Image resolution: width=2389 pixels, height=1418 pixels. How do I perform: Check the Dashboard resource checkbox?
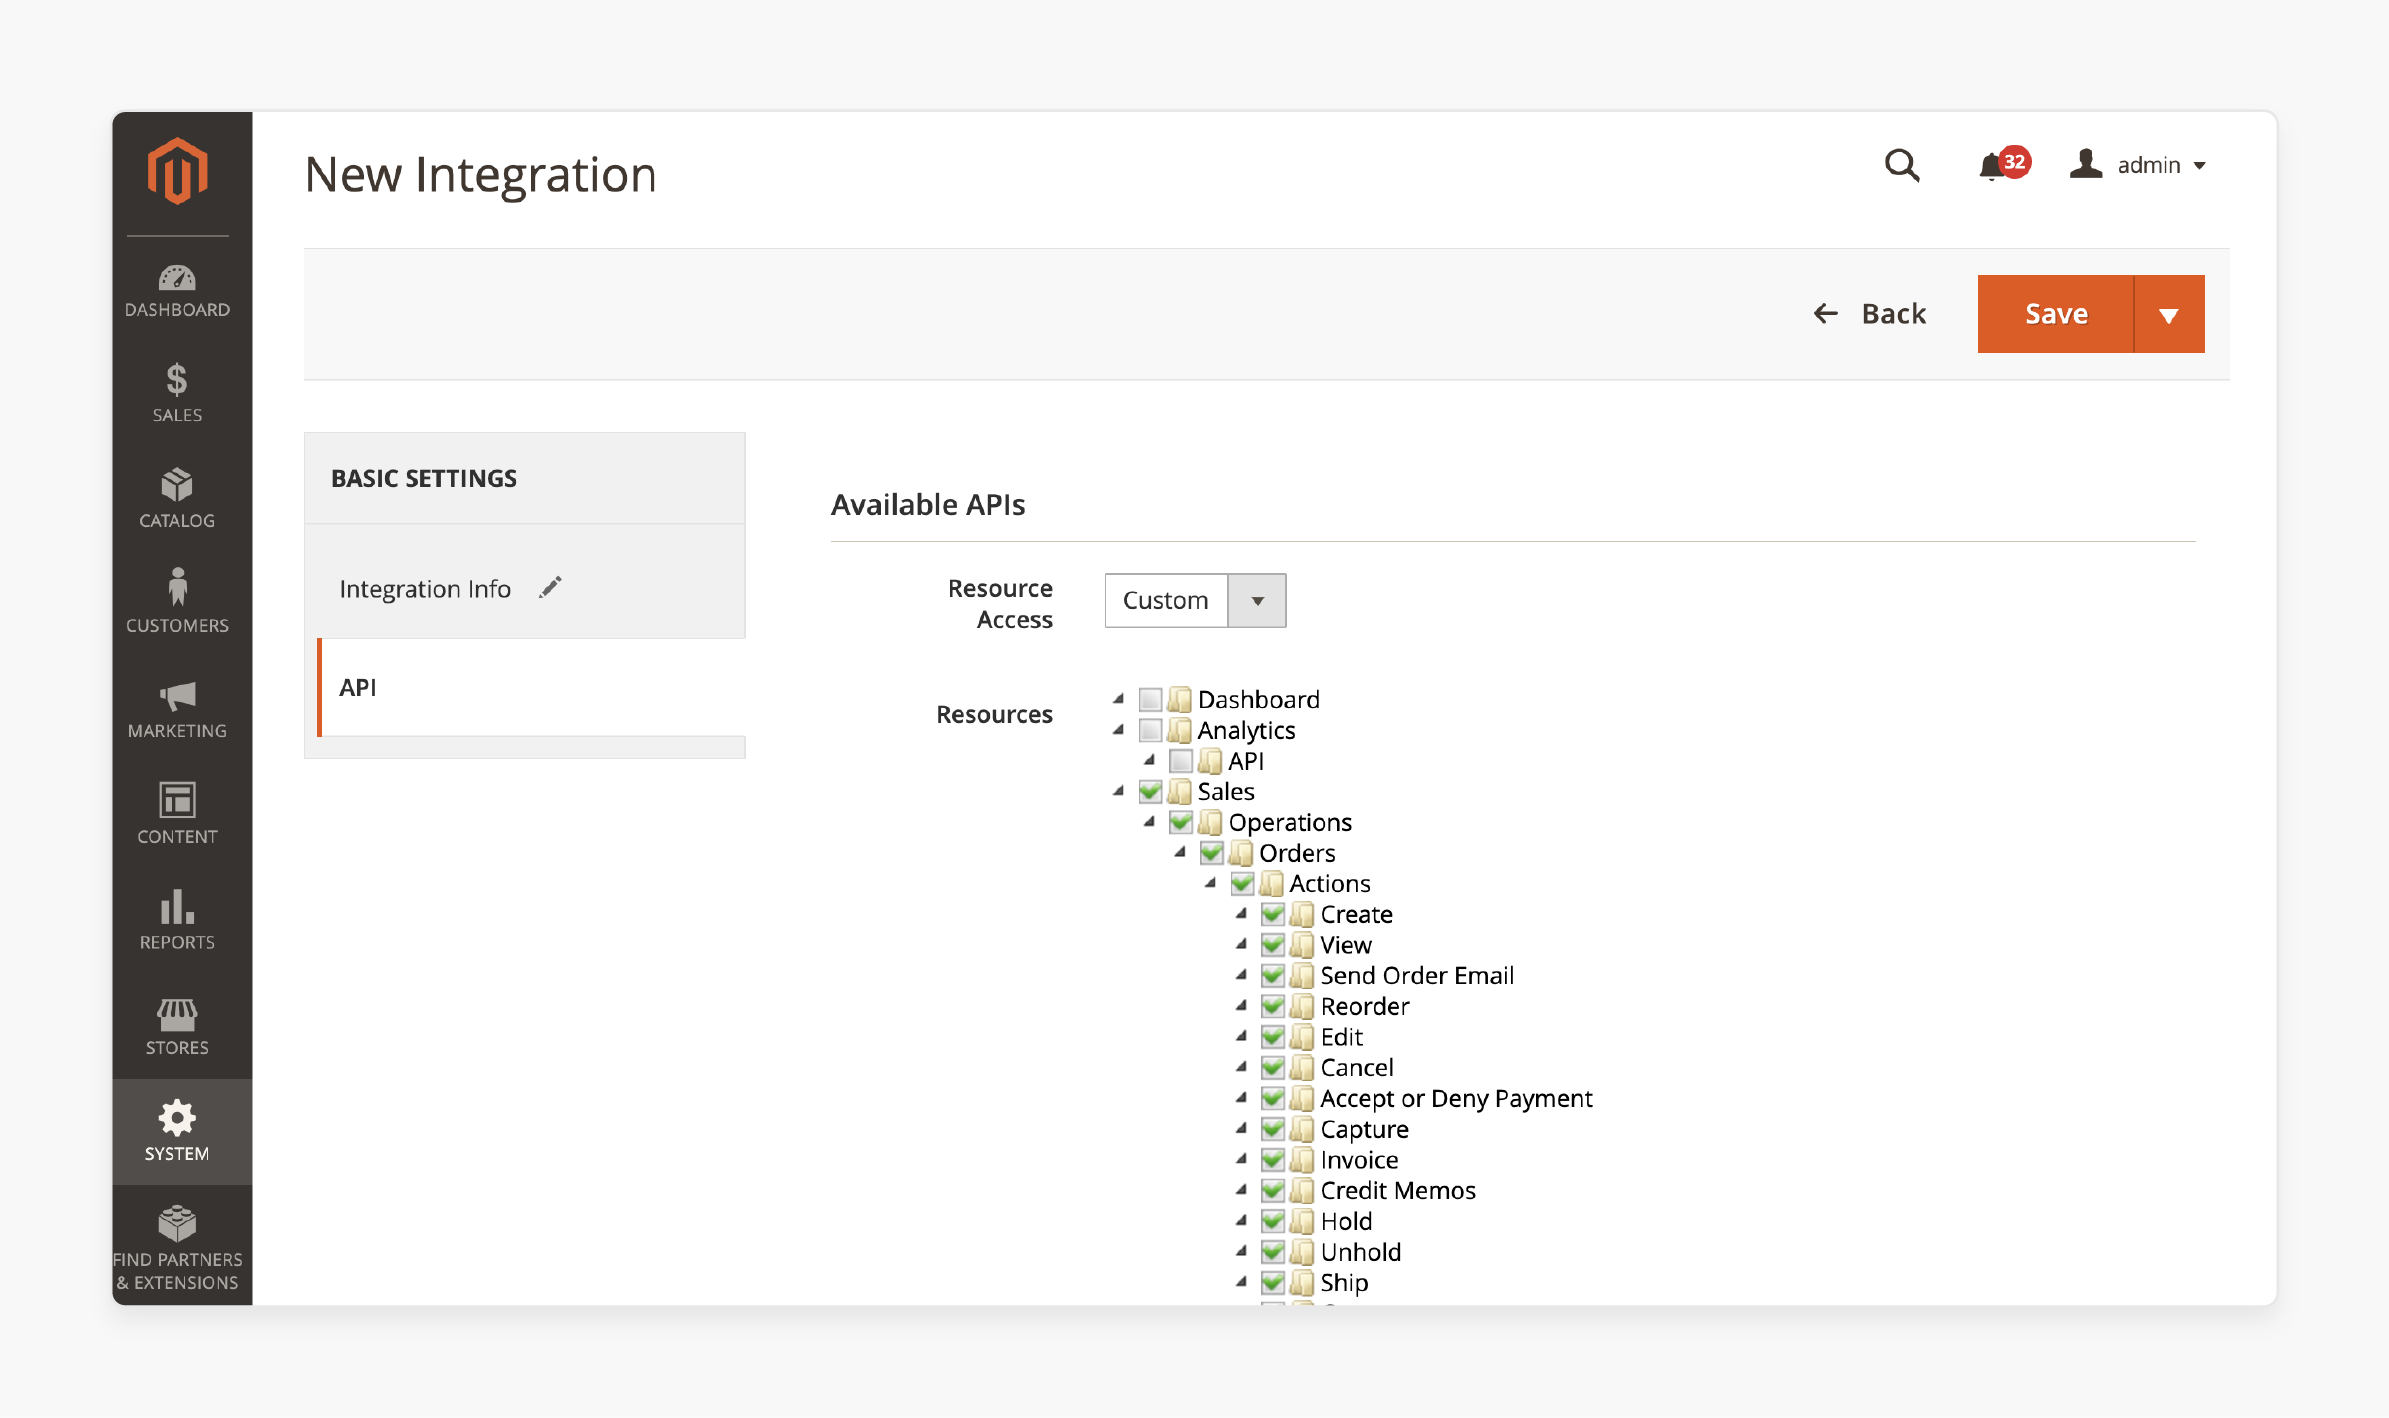pos(1151,699)
